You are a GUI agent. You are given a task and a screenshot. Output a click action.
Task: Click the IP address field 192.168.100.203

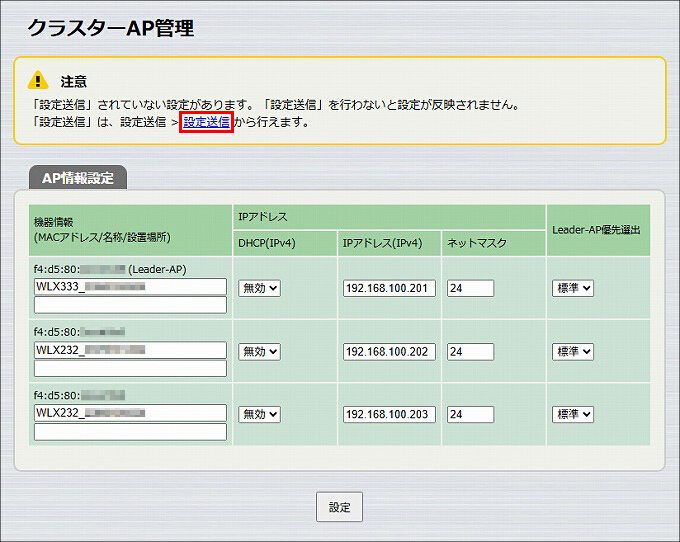[x=389, y=414]
